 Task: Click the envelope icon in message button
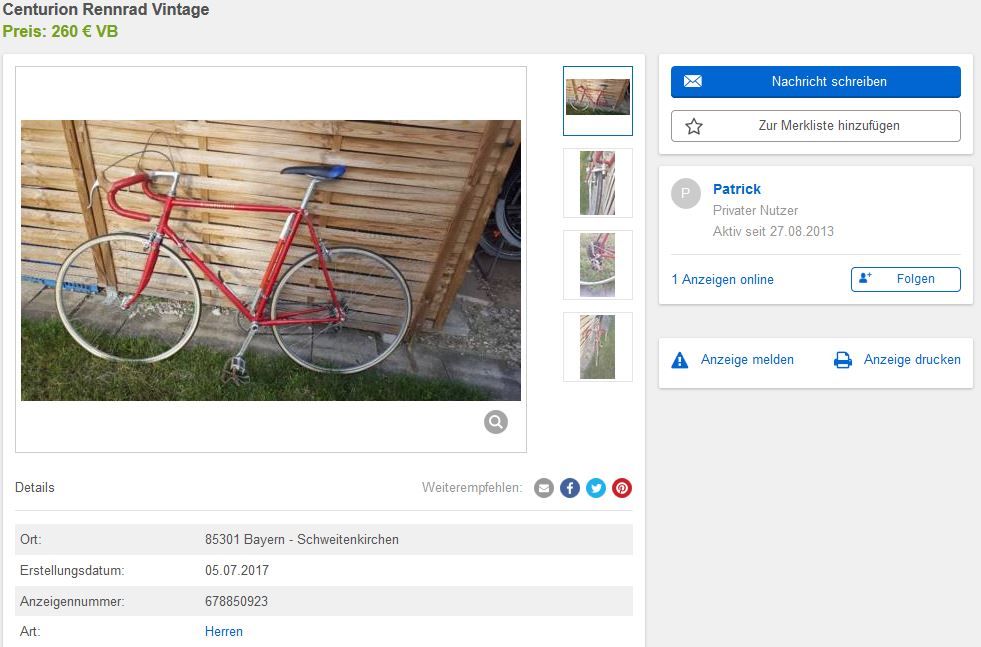coord(693,81)
